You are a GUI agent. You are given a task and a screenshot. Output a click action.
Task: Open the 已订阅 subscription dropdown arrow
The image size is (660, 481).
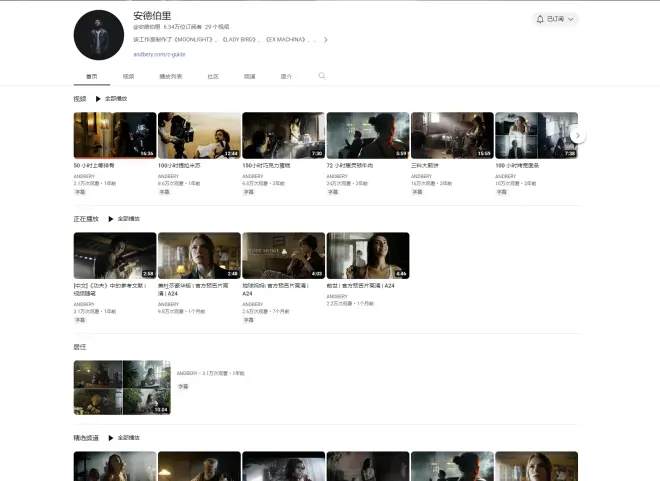[x=572, y=19]
